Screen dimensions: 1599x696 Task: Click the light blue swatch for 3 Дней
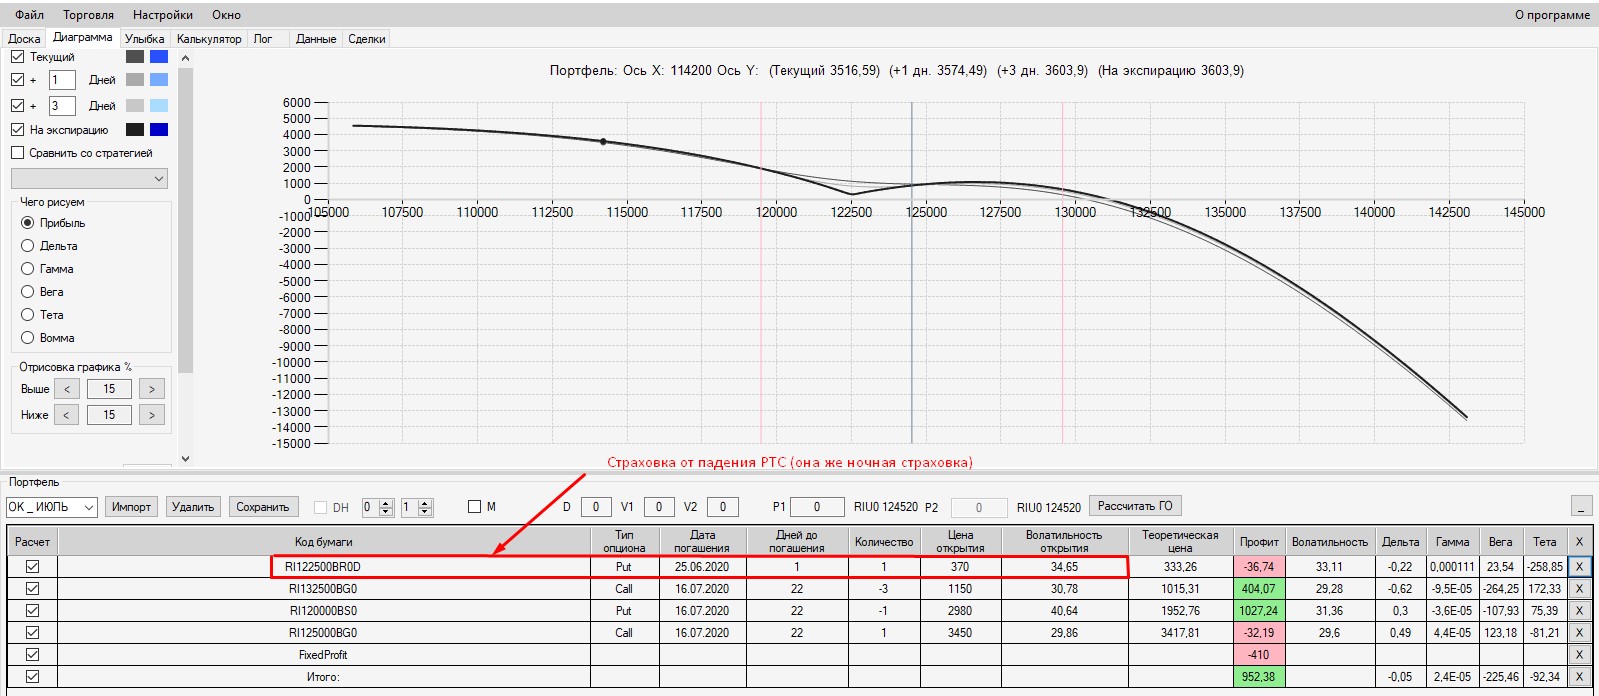click(159, 106)
